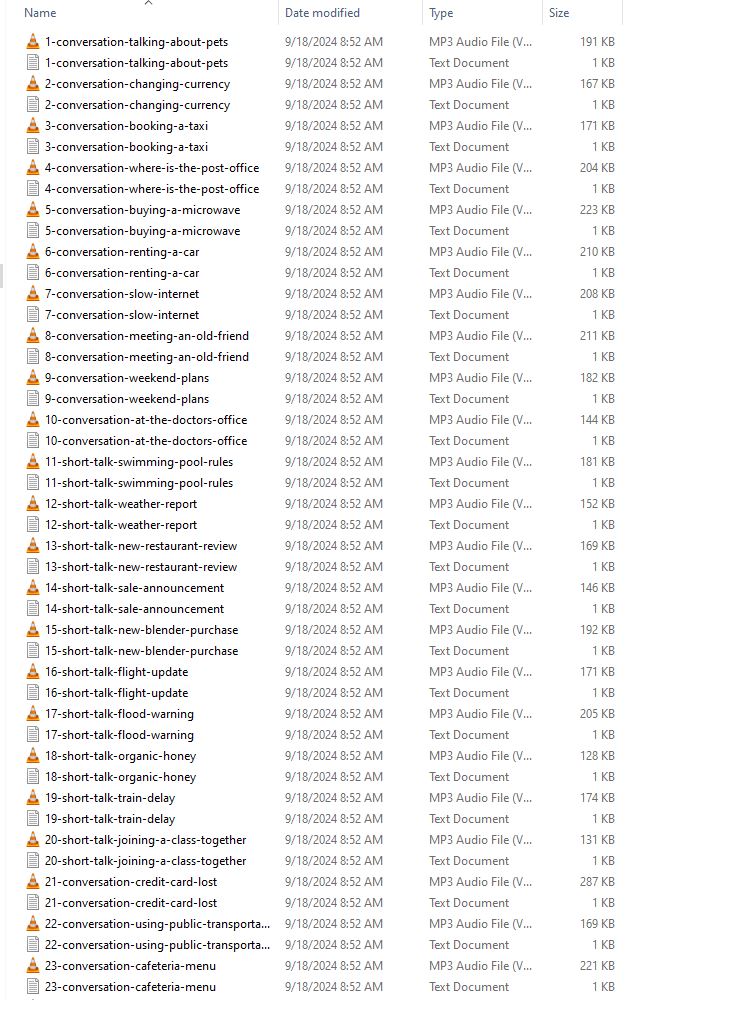Image resolution: width=752 pixels, height=1017 pixels.
Task: Sort by the Date modified column header
Action: pyautogui.click(x=322, y=13)
